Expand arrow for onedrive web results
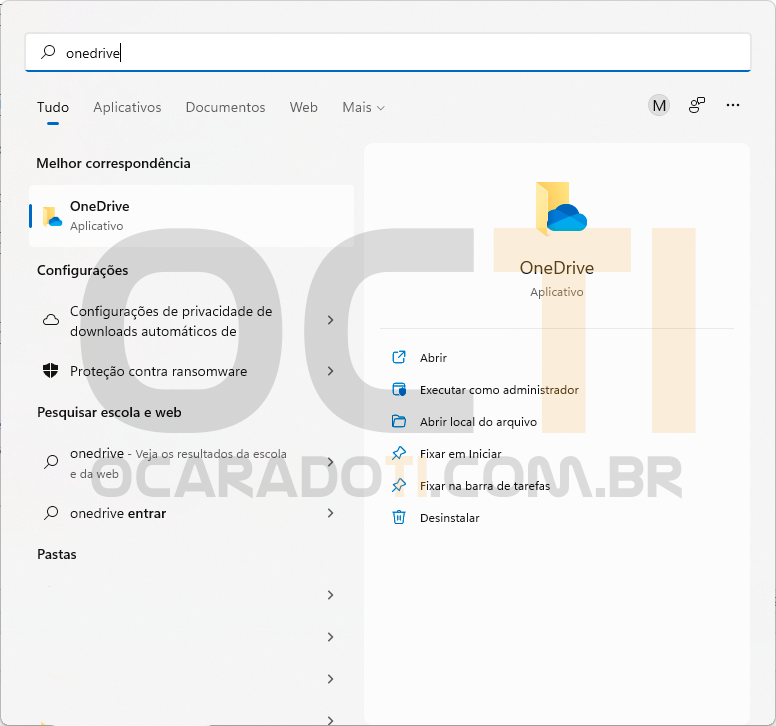 331,462
